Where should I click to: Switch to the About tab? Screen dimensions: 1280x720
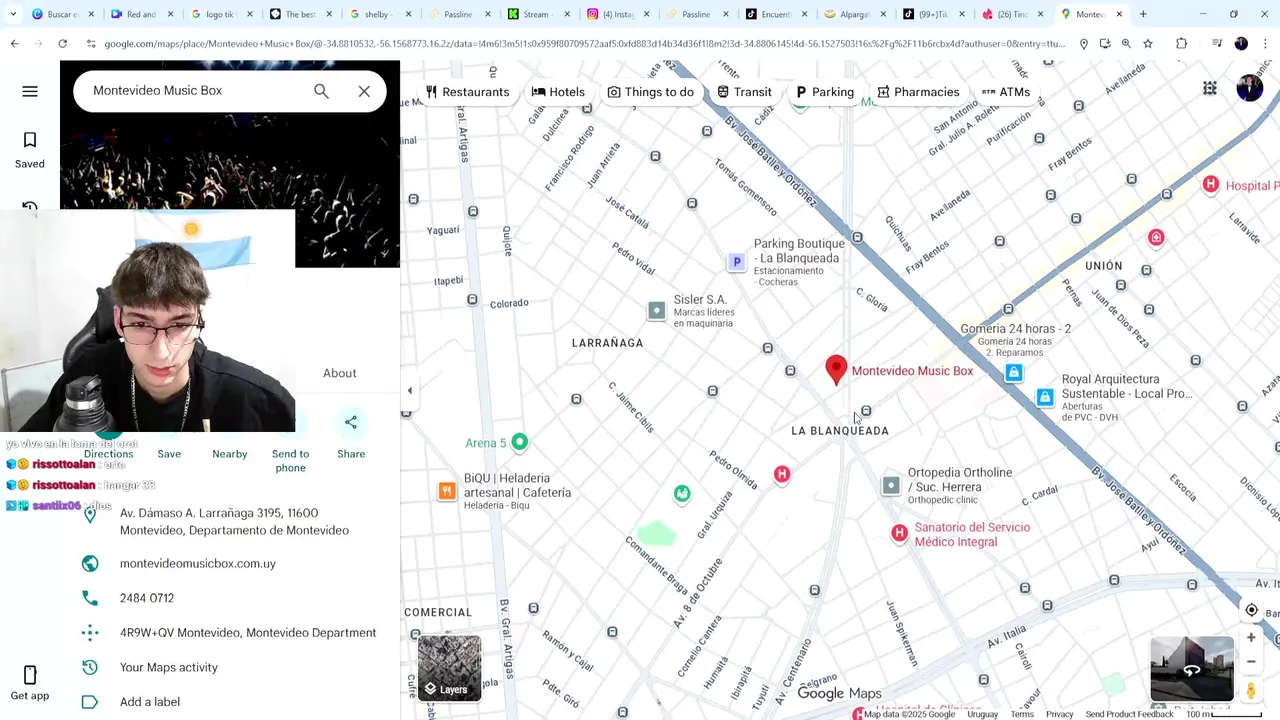tap(339, 373)
